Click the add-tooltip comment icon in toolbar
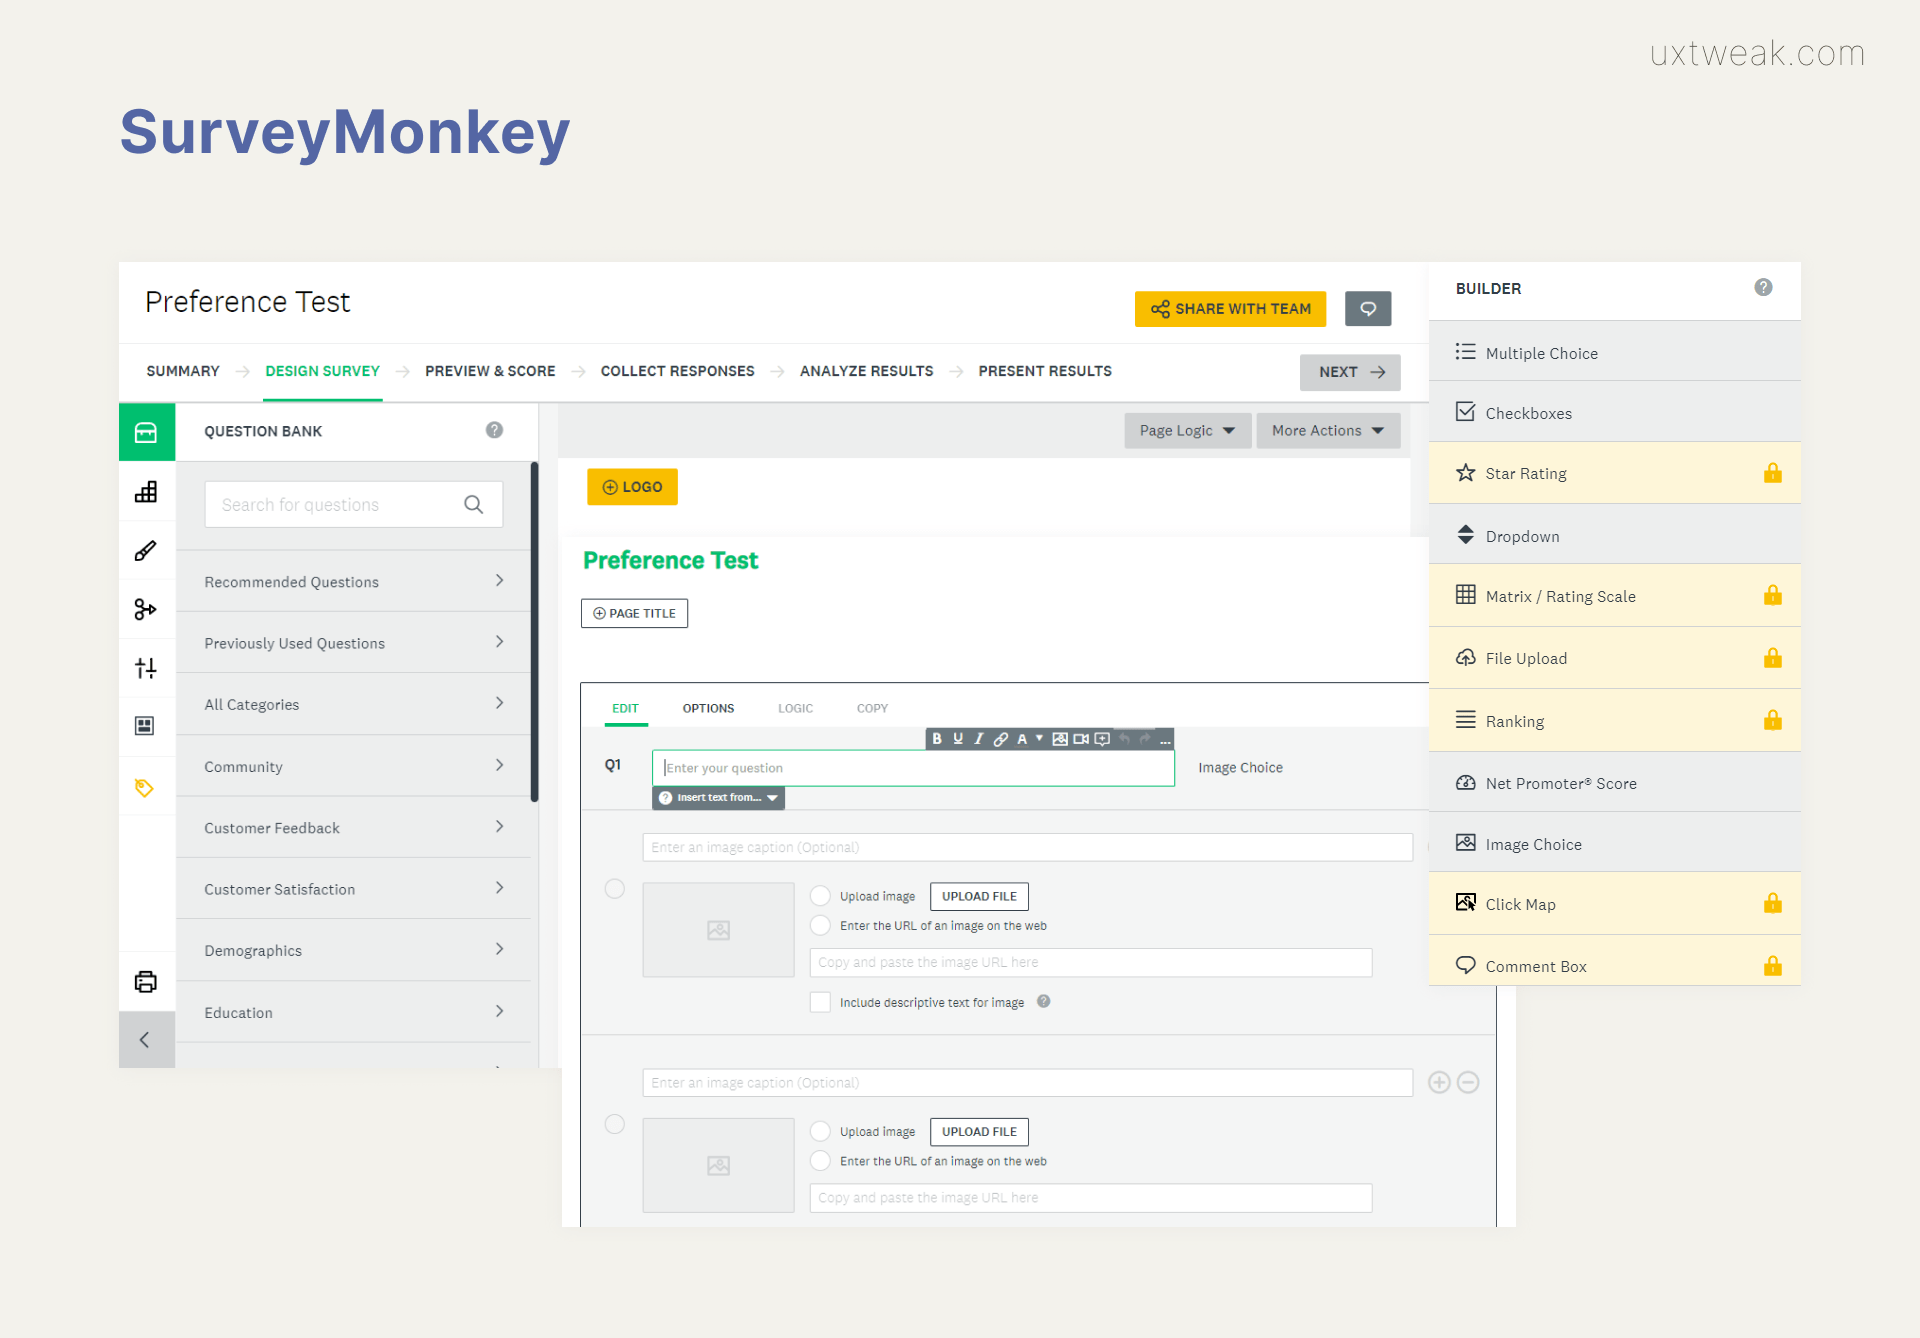1920x1338 pixels. coord(1102,739)
